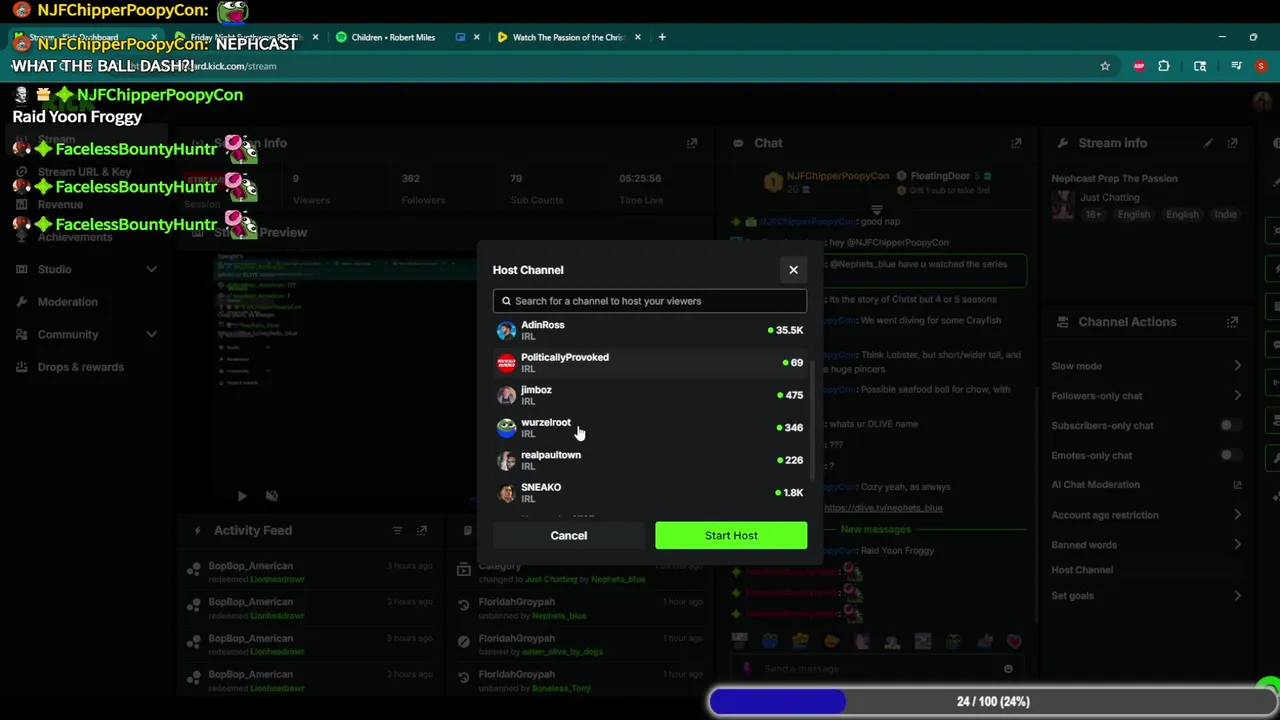Viewport: 1280px width, 720px height.
Task: Select realpaultown channel row
Action: point(650,460)
